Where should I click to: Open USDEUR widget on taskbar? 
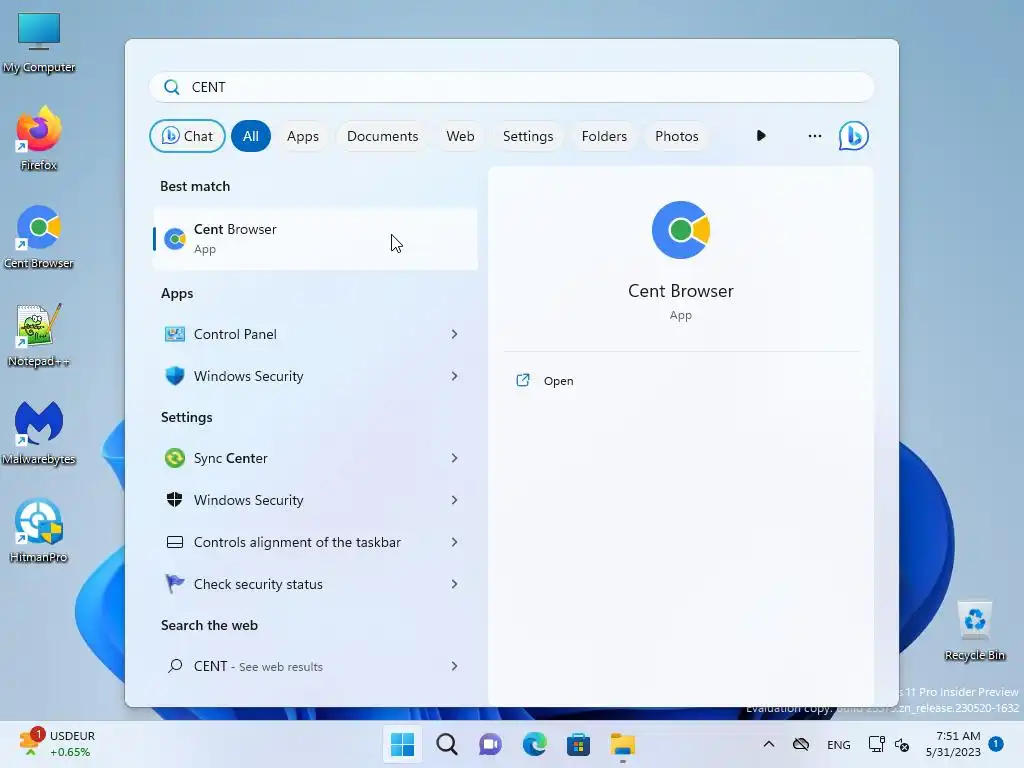57,744
